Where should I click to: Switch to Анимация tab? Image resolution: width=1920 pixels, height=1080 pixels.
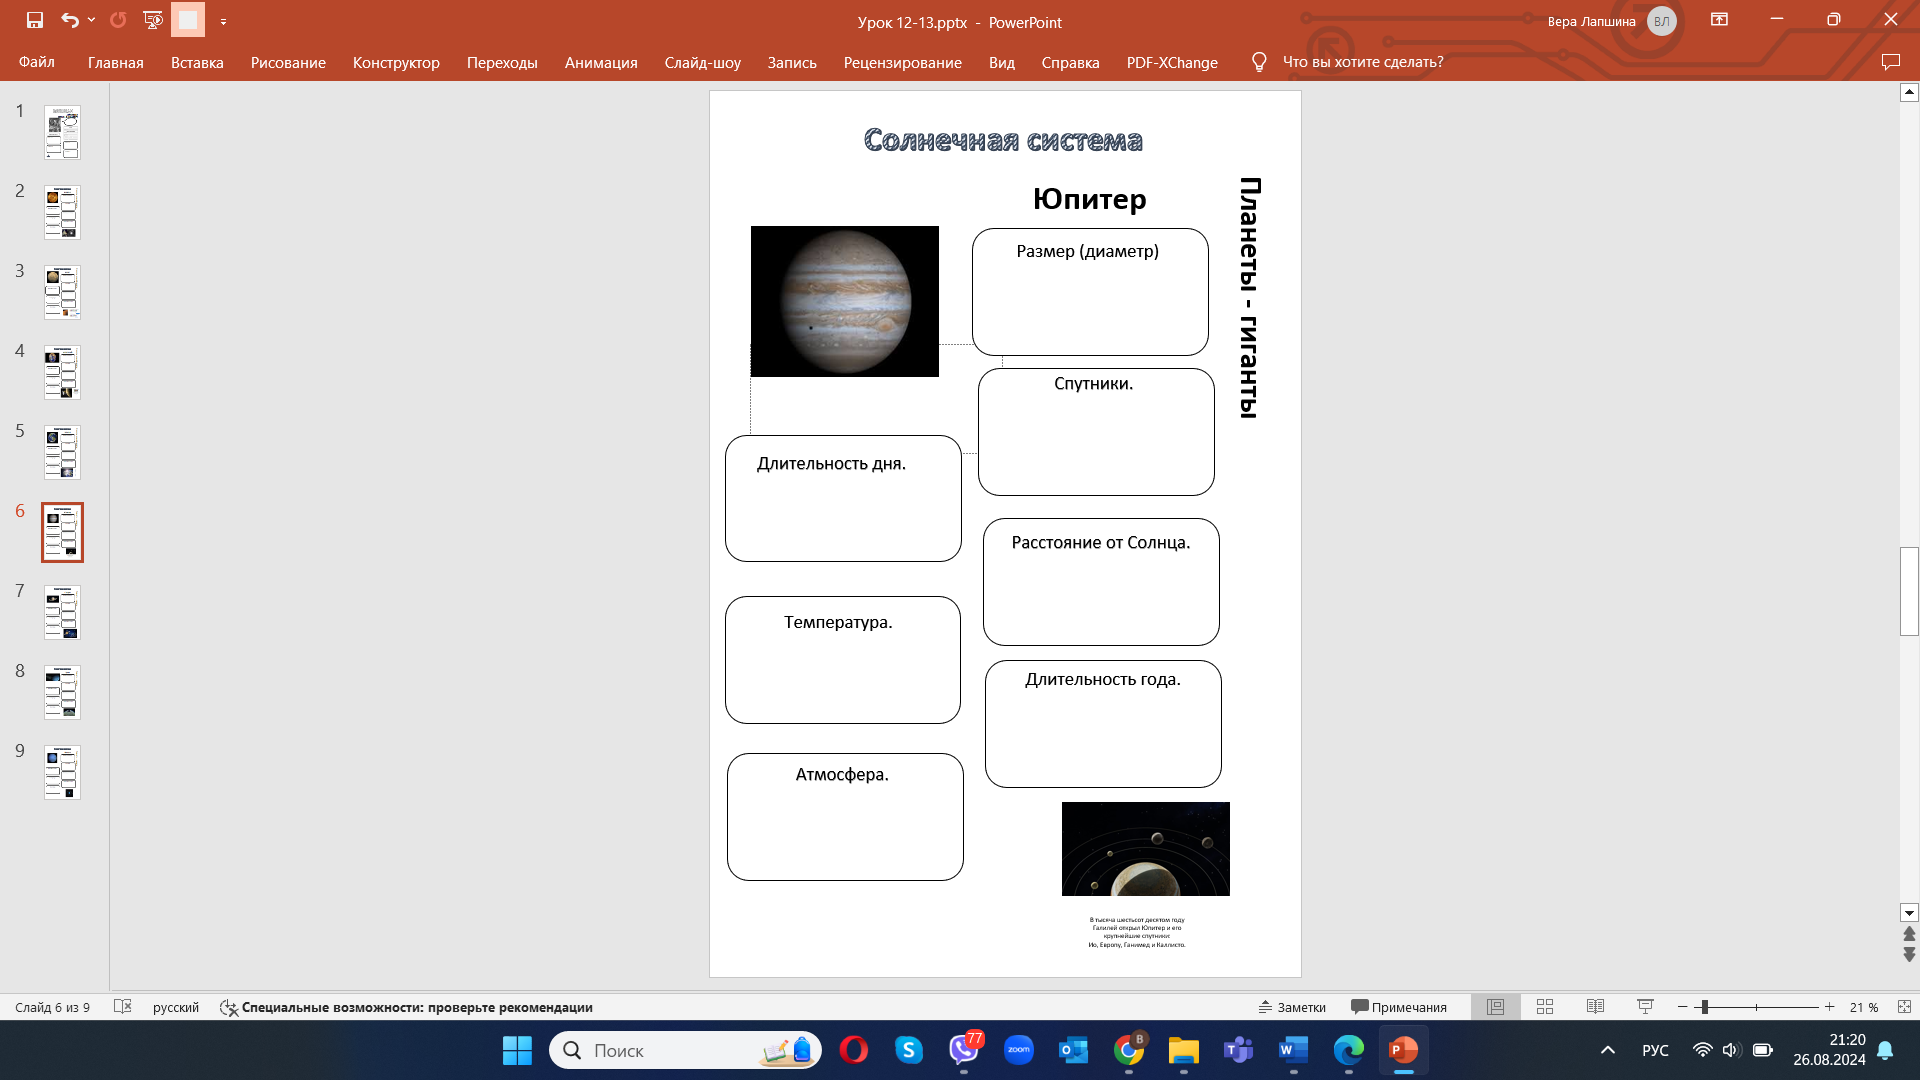tap(601, 62)
